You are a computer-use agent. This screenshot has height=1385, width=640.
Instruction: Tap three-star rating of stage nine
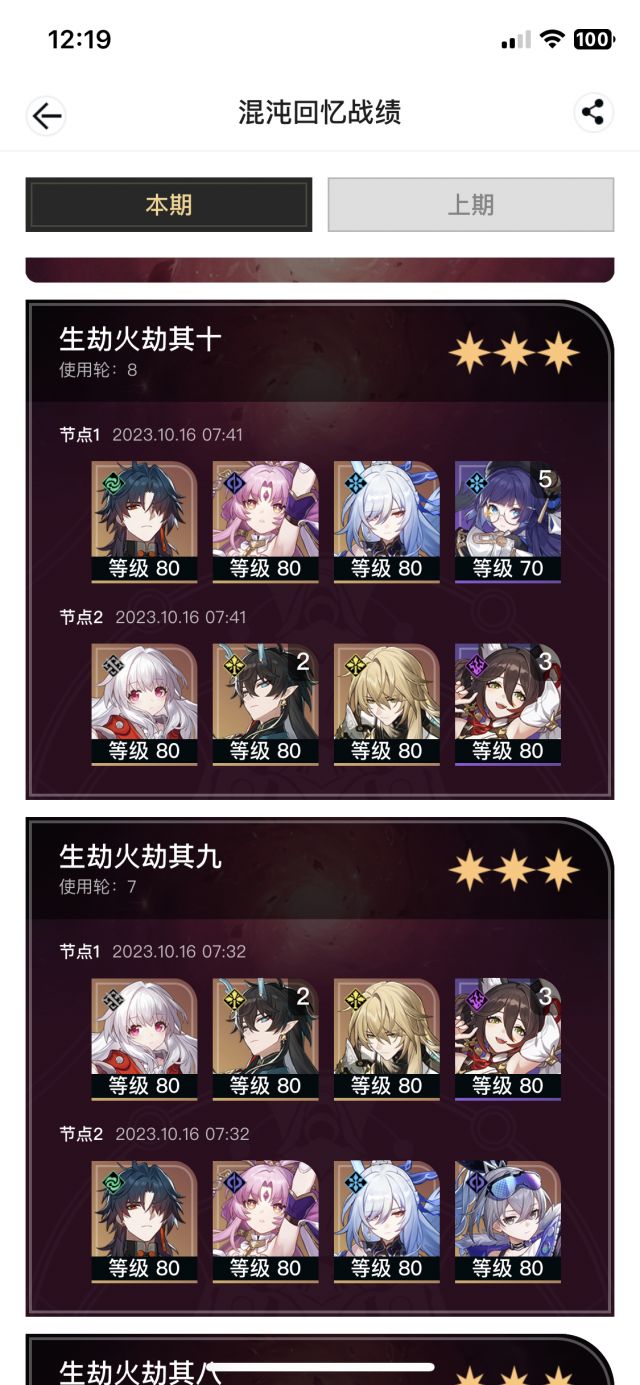pyautogui.click(x=513, y=870)
